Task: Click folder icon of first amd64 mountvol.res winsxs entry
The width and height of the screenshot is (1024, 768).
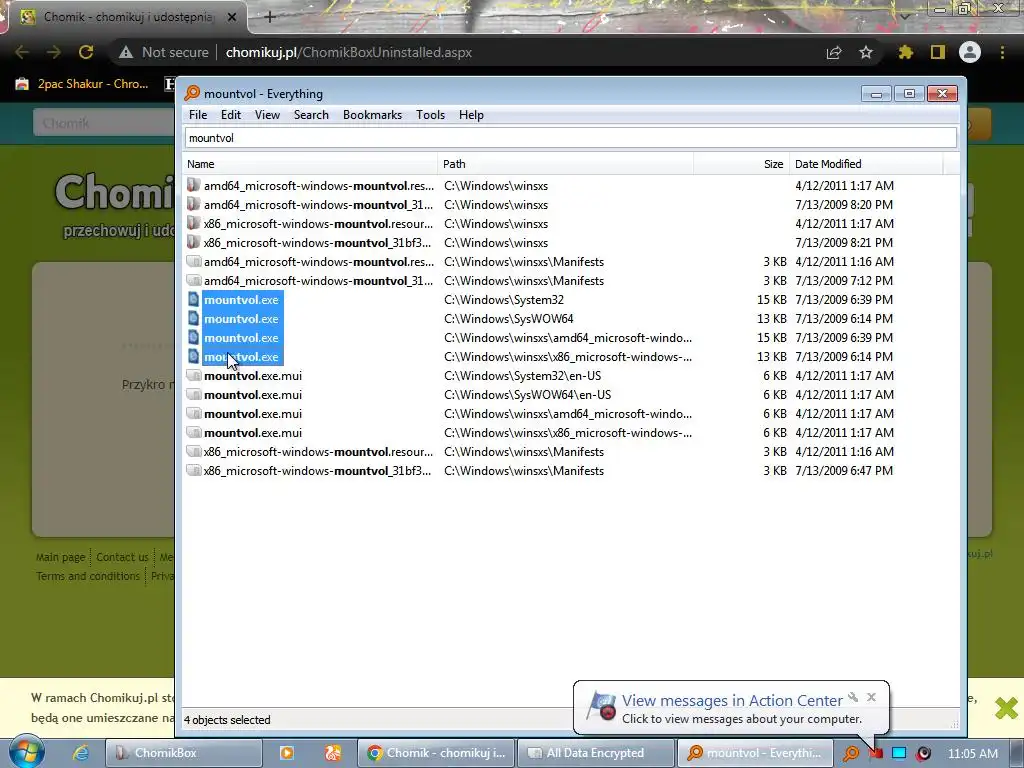Action: 193,185
